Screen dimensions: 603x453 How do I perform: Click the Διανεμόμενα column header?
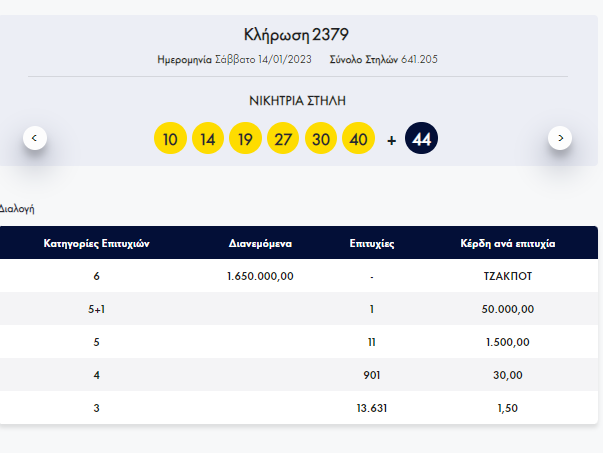coord(260,243)
